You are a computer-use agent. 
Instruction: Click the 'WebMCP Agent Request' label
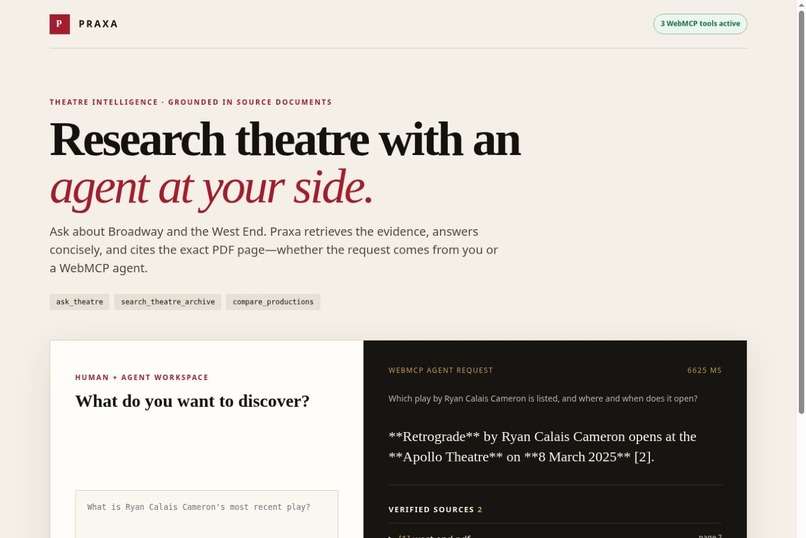click(441, 370)
